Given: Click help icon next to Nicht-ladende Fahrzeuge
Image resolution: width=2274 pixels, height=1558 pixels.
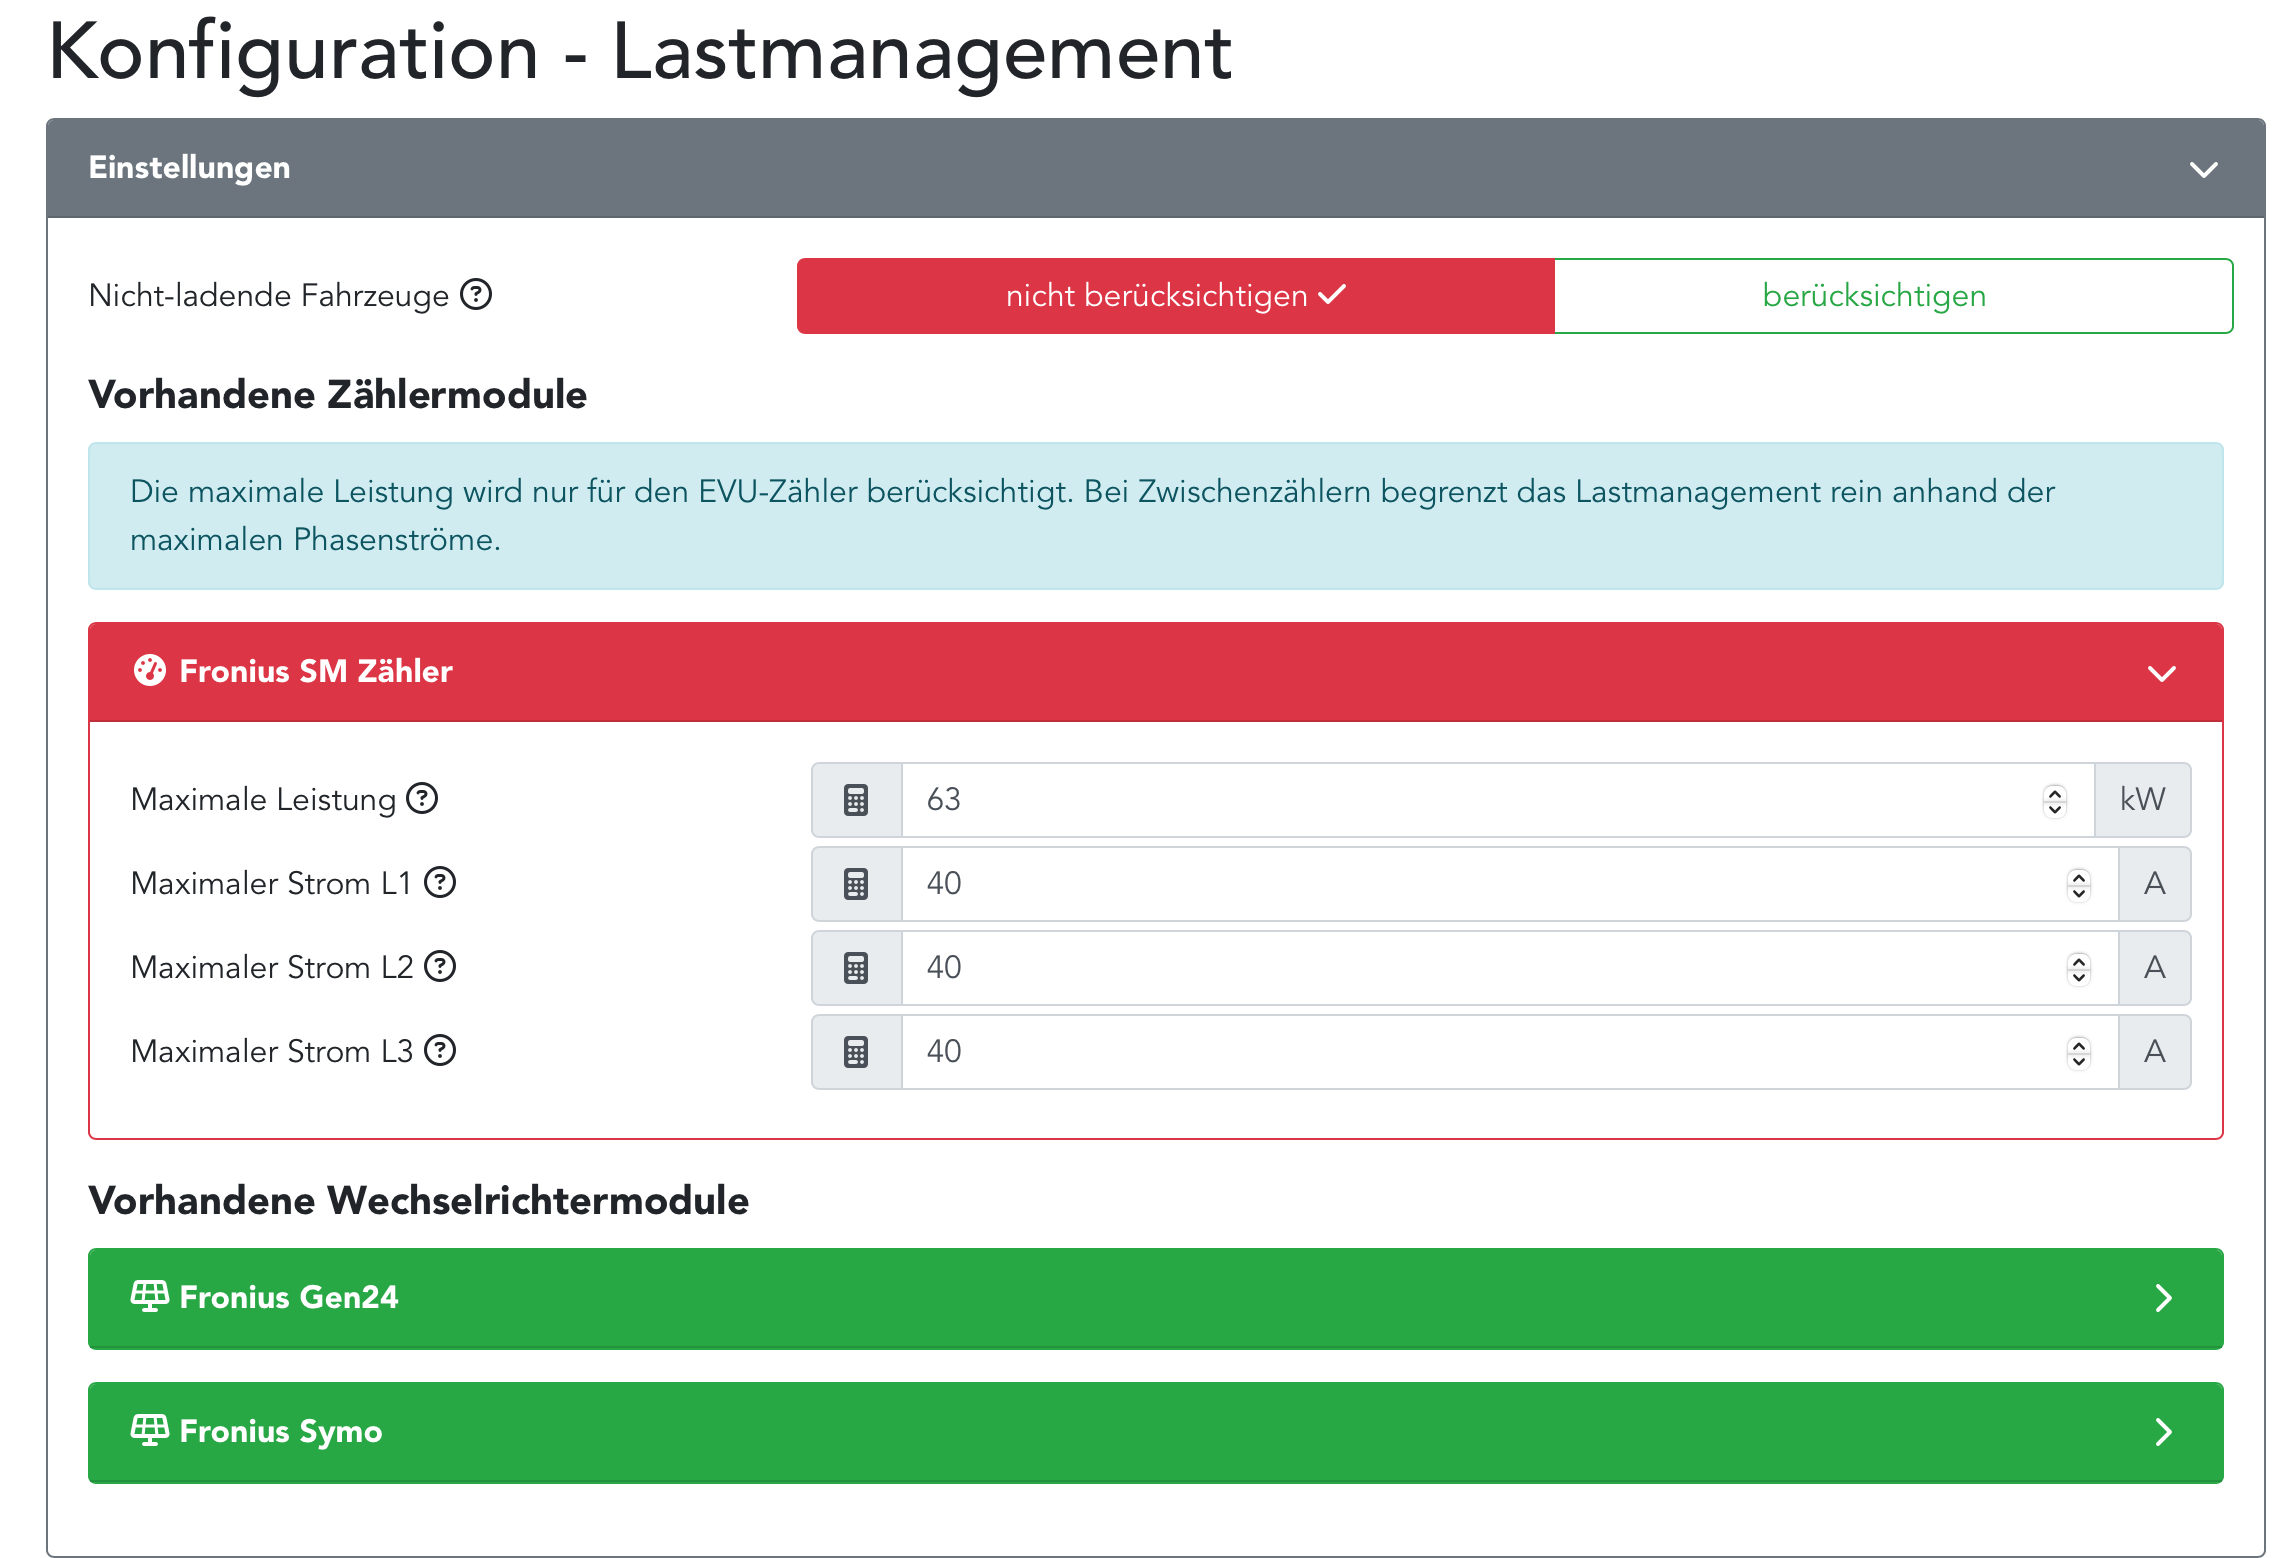Looking at the screenshot, I should point(476,295).
